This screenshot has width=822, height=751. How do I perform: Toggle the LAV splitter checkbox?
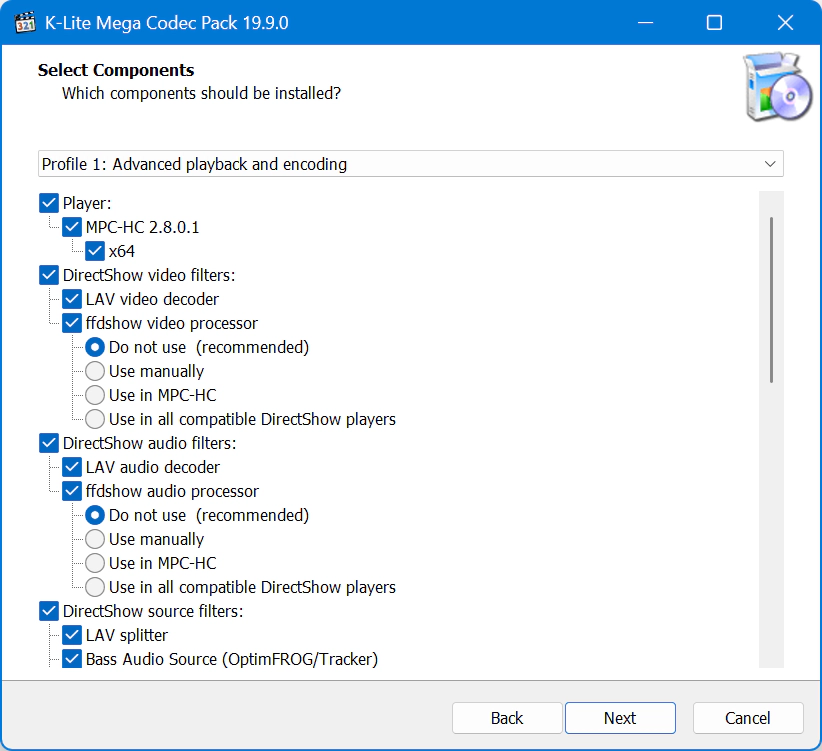72,635
